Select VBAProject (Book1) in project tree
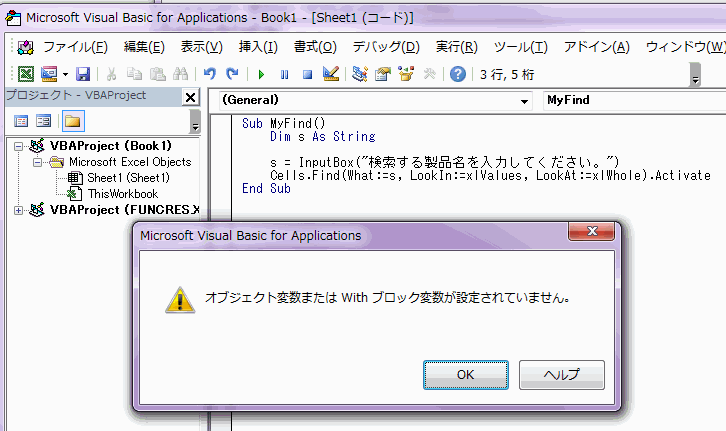 point(111,146)
